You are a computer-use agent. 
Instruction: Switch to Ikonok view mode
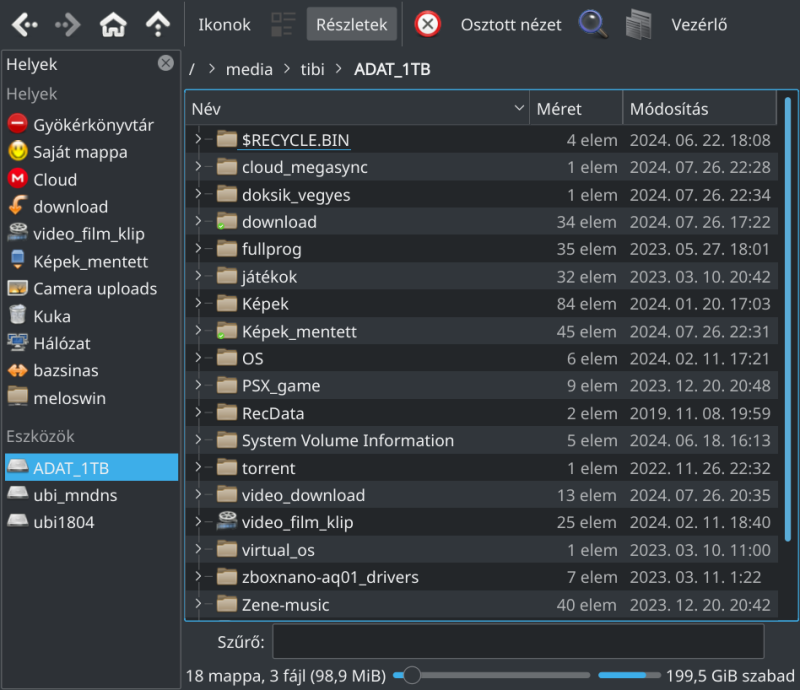(224, 24)
